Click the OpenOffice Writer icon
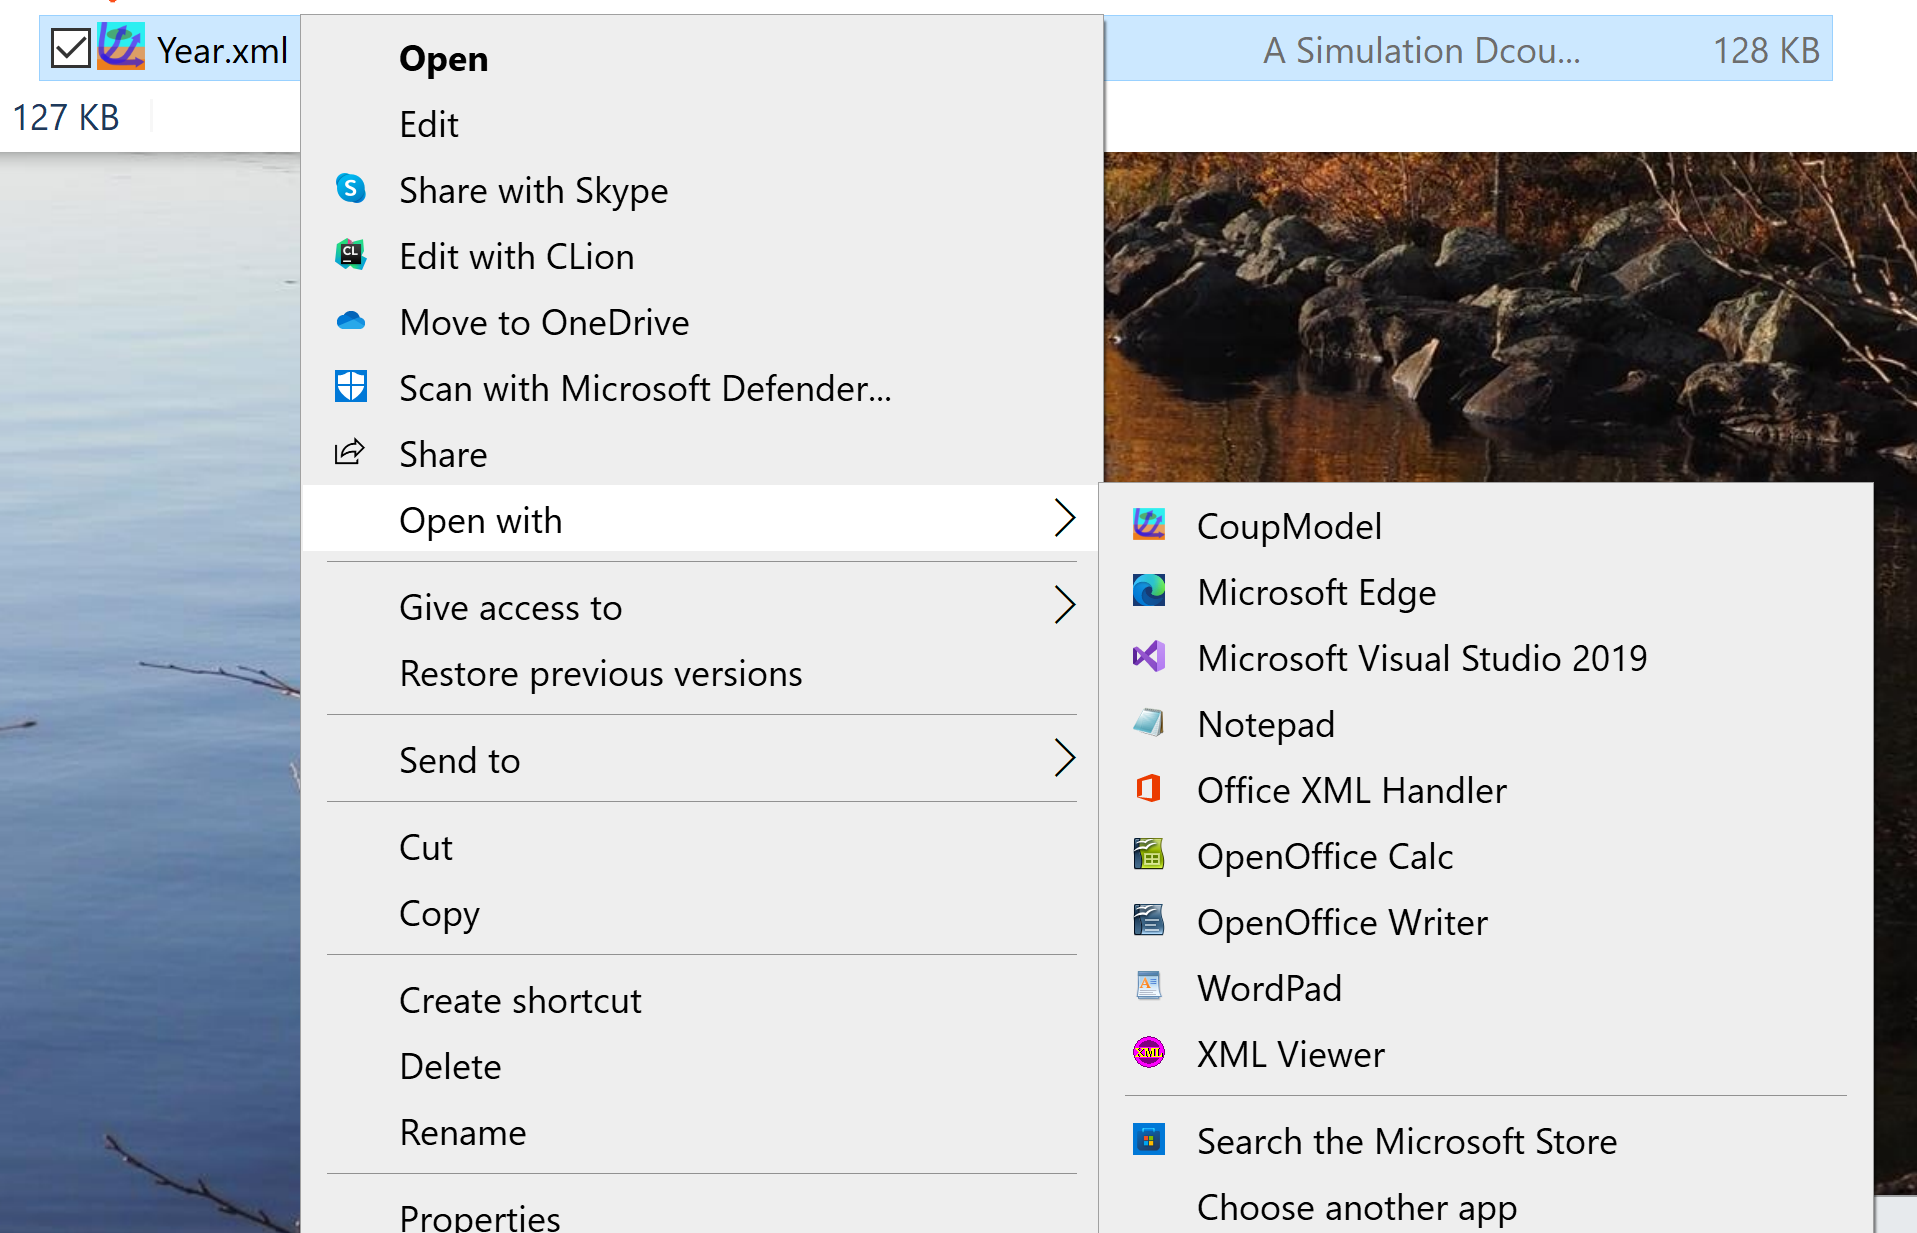This screenshot has height=1233, width=1917. coord(1148,920)
